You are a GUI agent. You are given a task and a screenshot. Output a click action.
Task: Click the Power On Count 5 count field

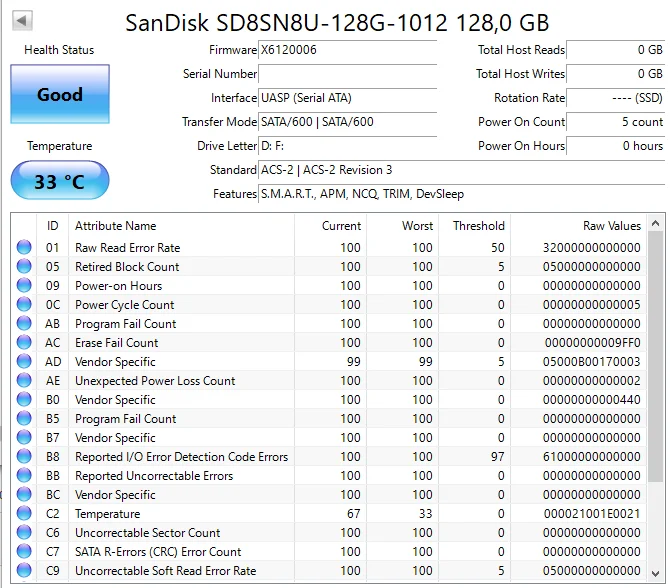tap(615, 122)
